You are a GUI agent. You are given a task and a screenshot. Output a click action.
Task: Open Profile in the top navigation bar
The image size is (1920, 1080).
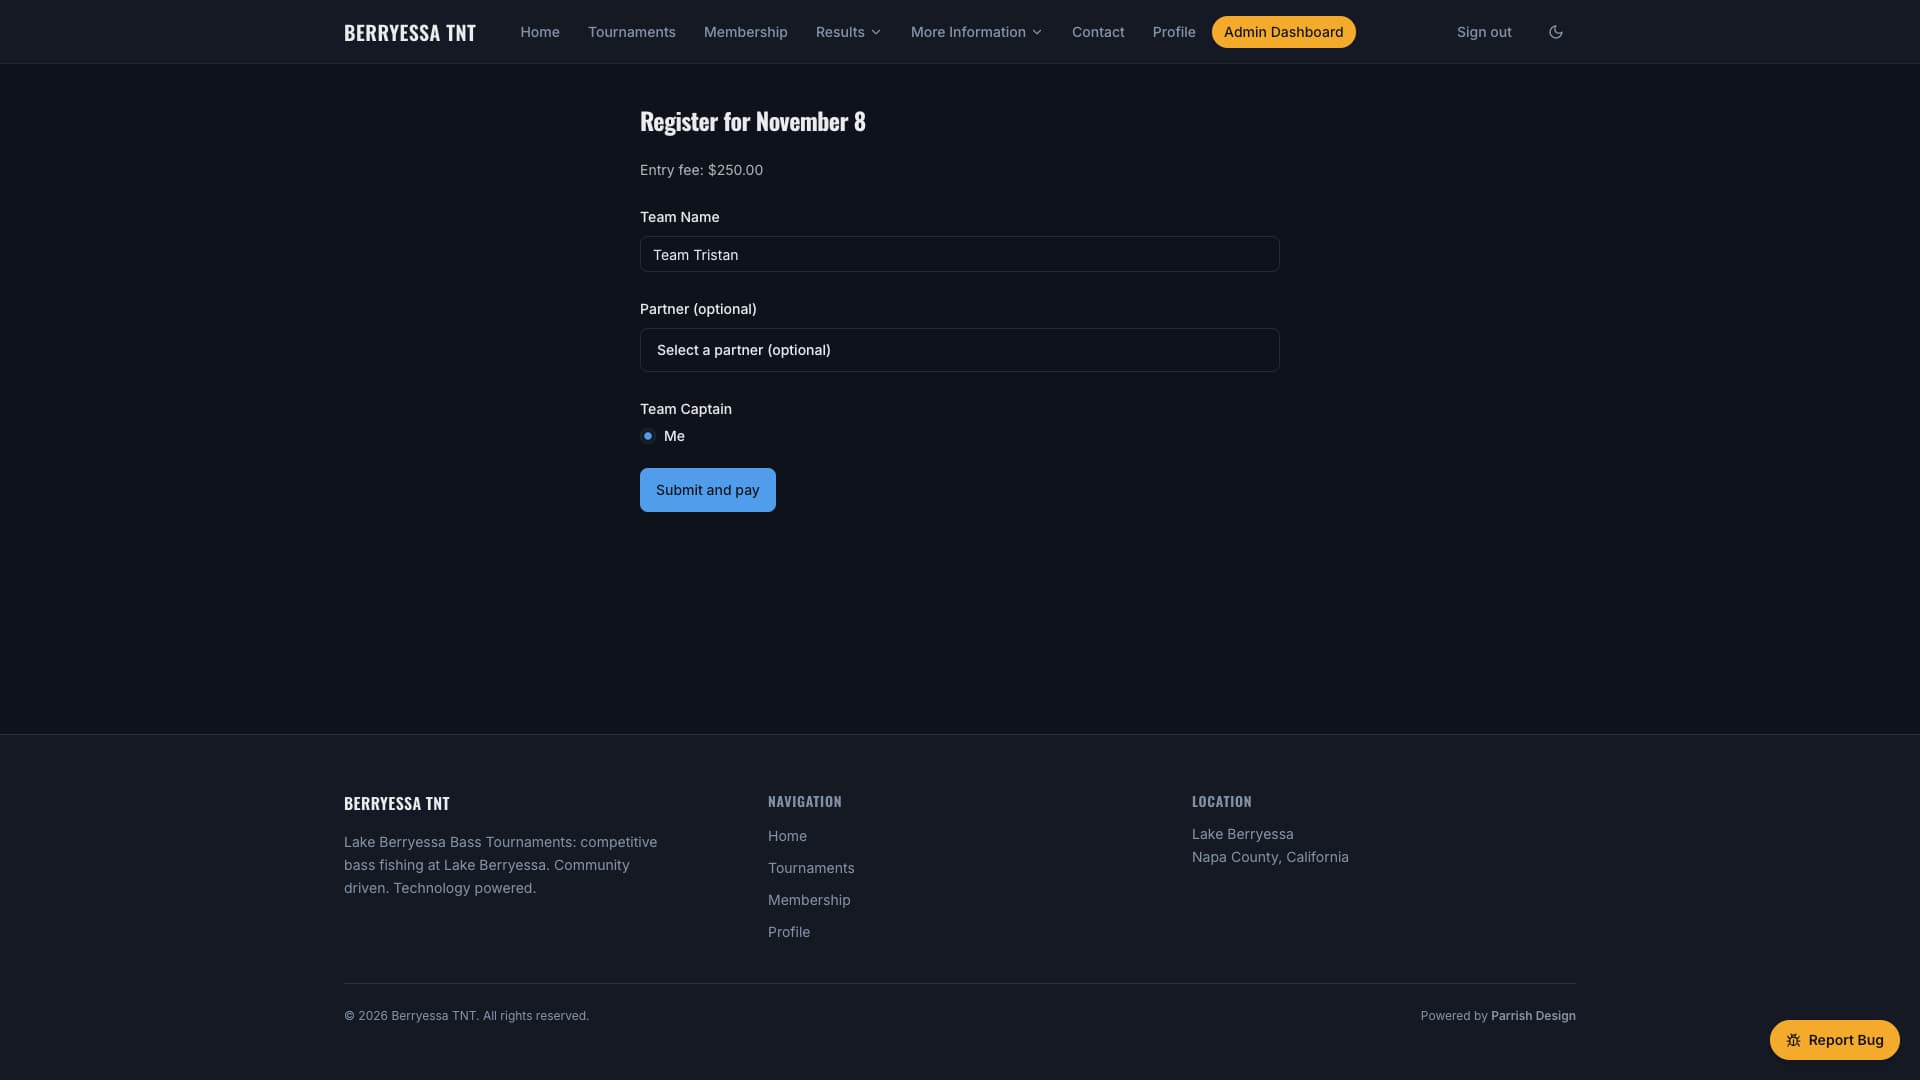click(1174, 32)
